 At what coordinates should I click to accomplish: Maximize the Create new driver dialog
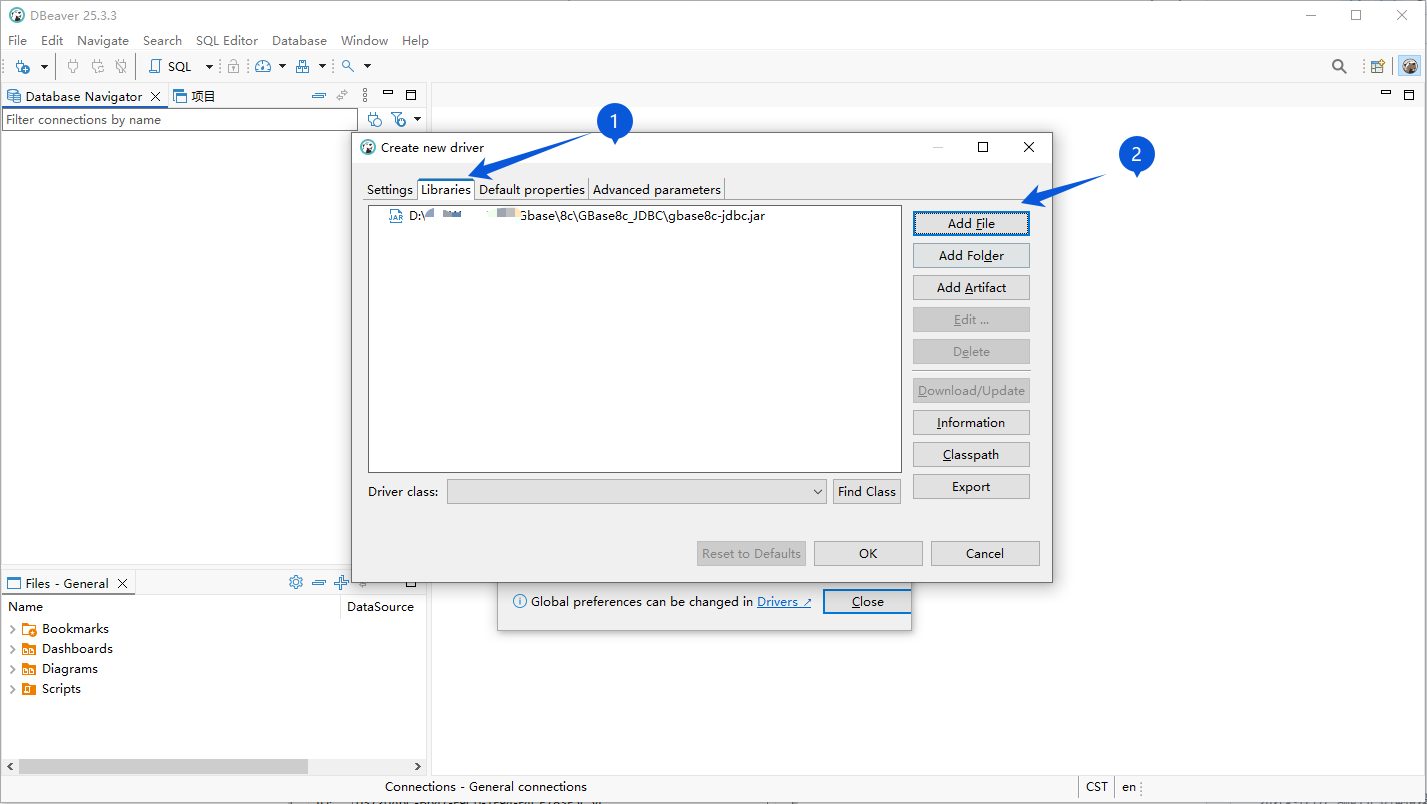click(x=983, y=147)
